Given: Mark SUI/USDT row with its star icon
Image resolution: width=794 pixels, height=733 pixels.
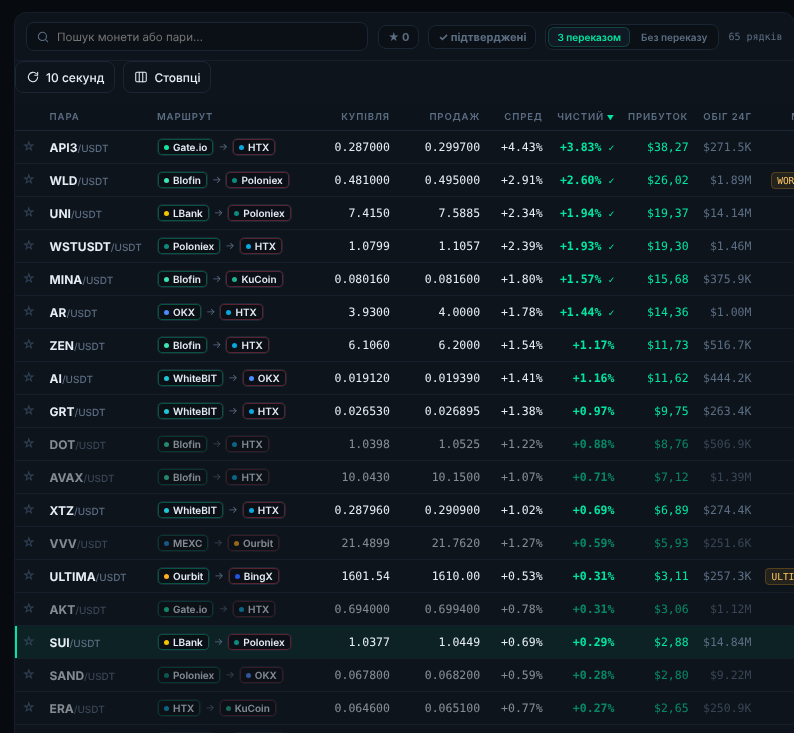Looking at the screenshot, I should click(29, 641).
